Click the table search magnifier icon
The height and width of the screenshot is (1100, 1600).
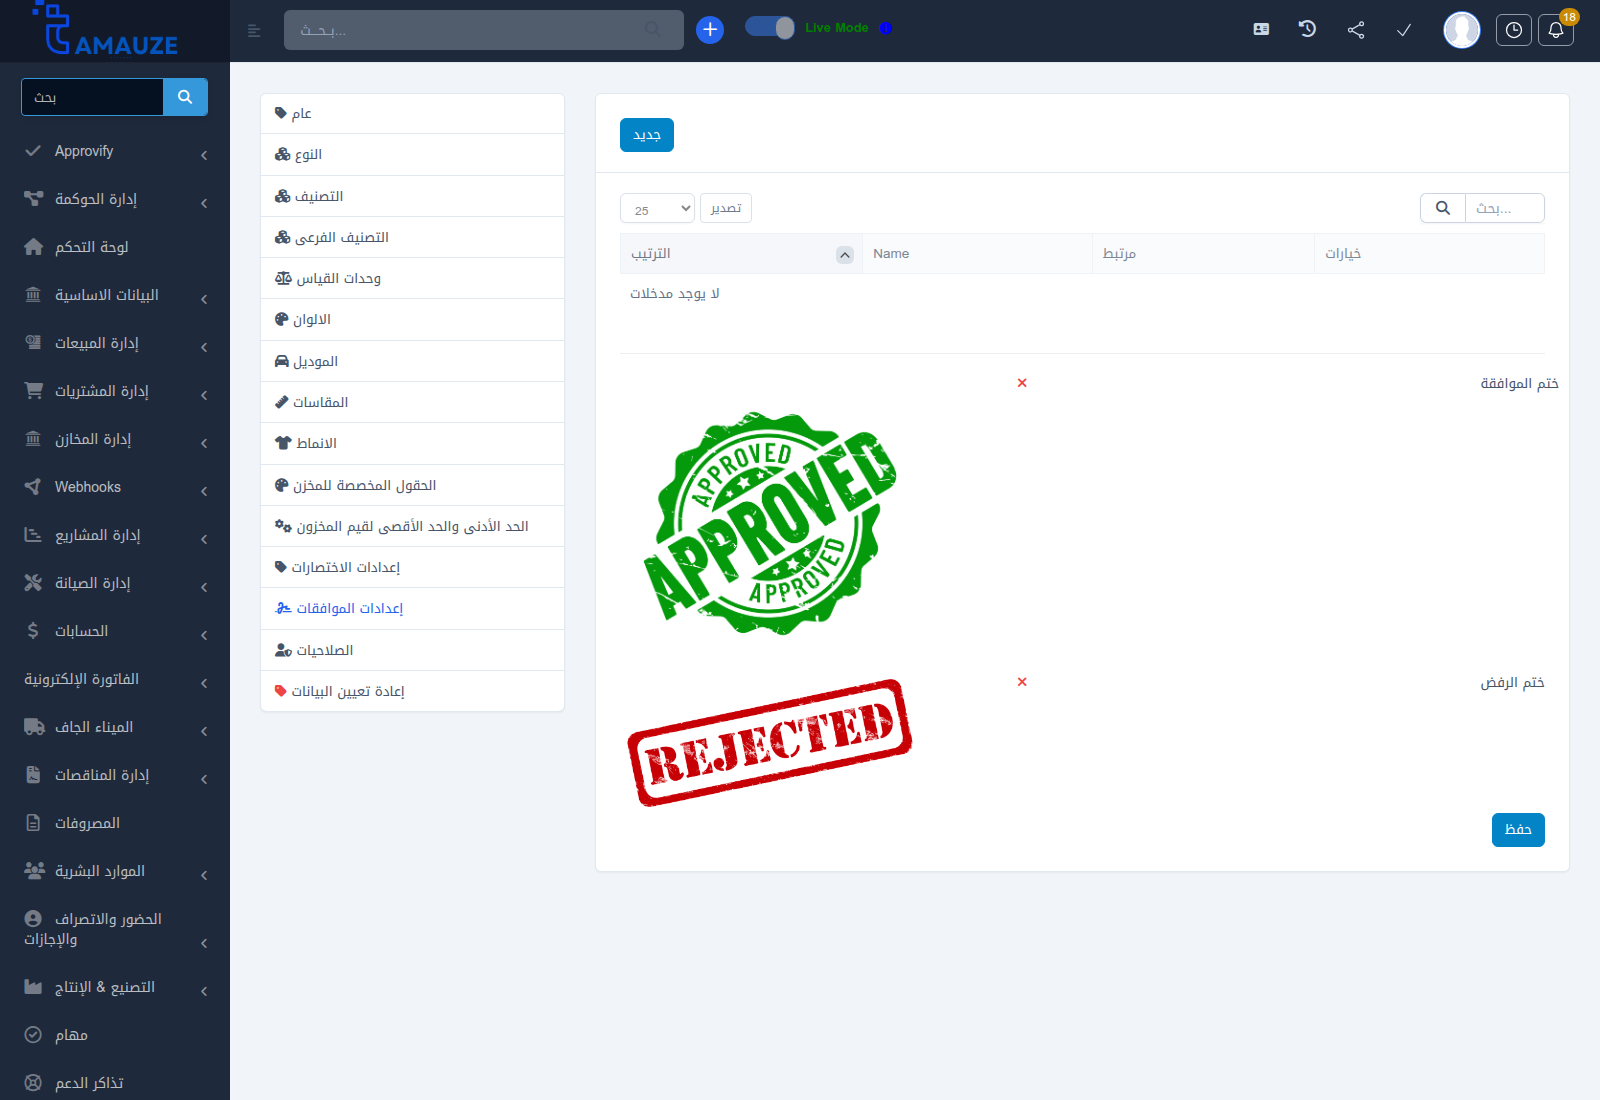pos(1443,208)
